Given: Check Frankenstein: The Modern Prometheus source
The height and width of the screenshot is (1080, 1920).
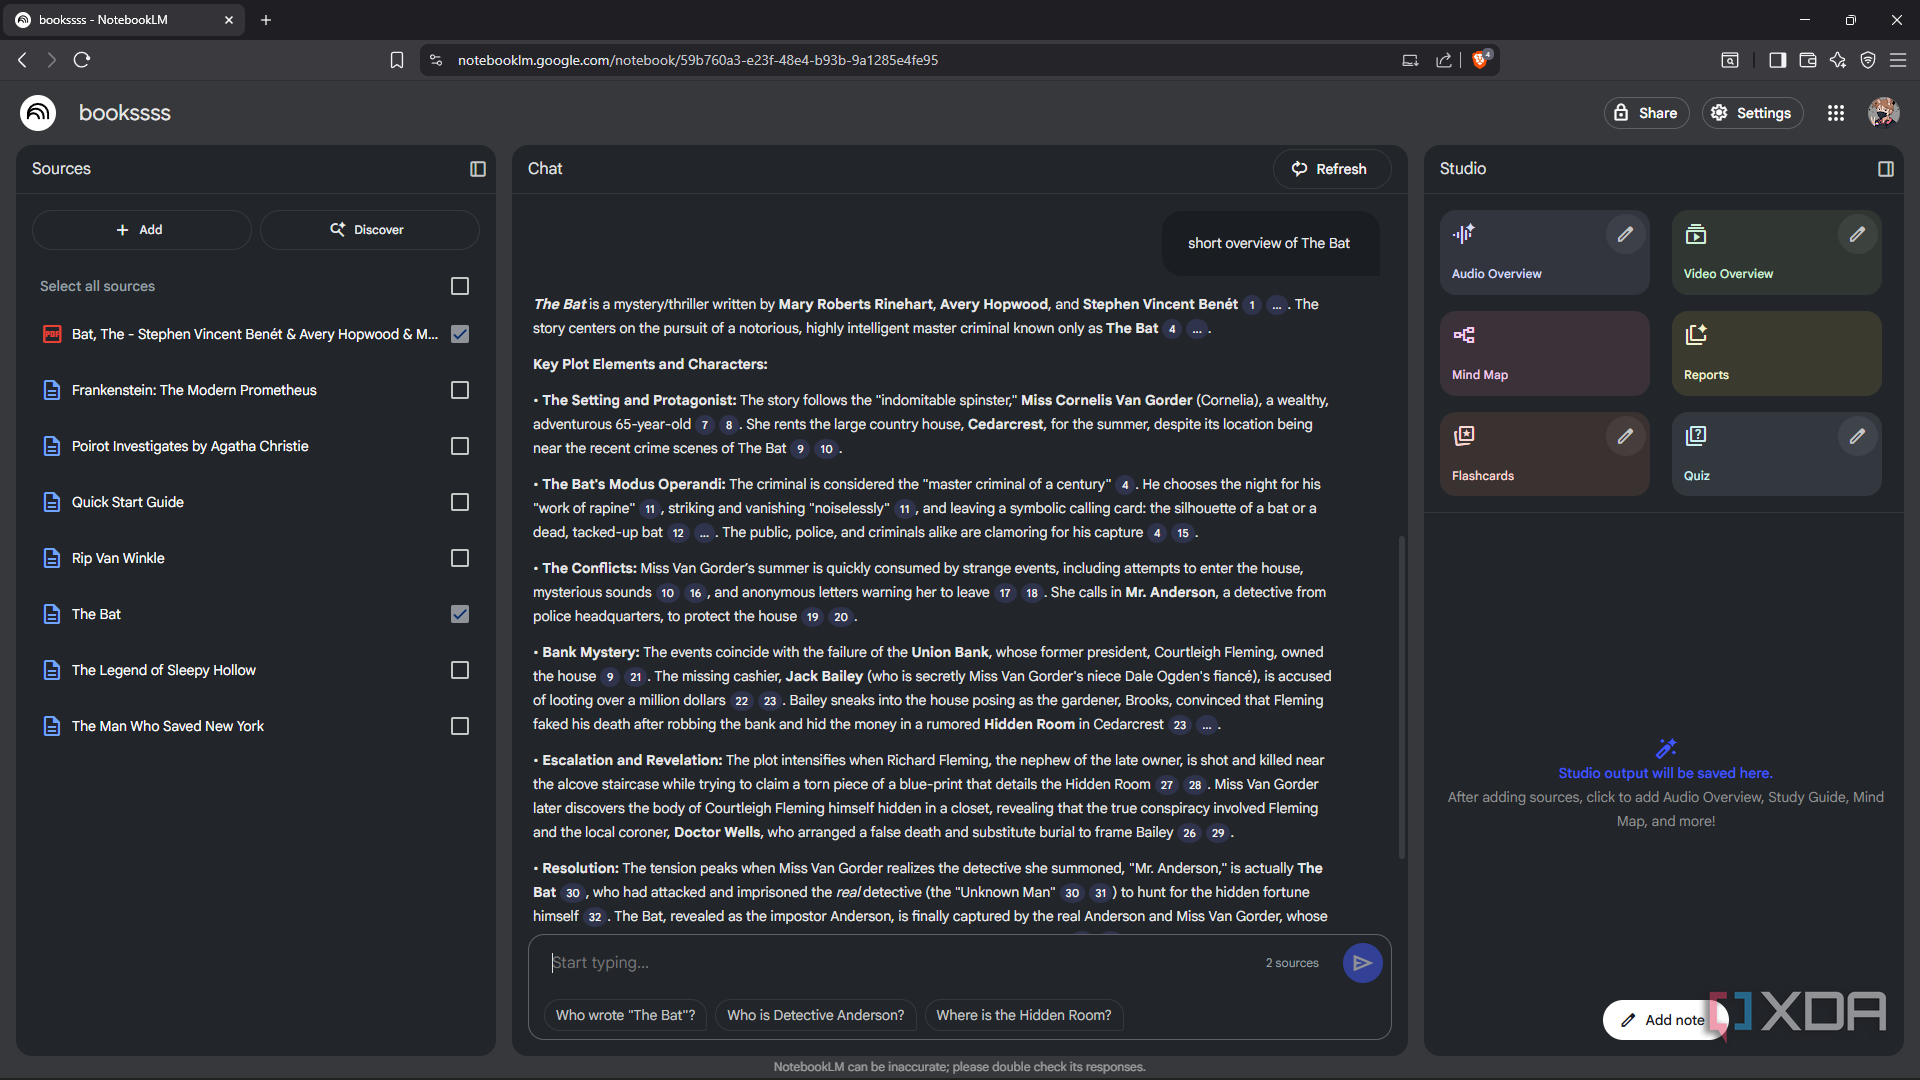Looking at the screenshot, I should tap(460, 390).
